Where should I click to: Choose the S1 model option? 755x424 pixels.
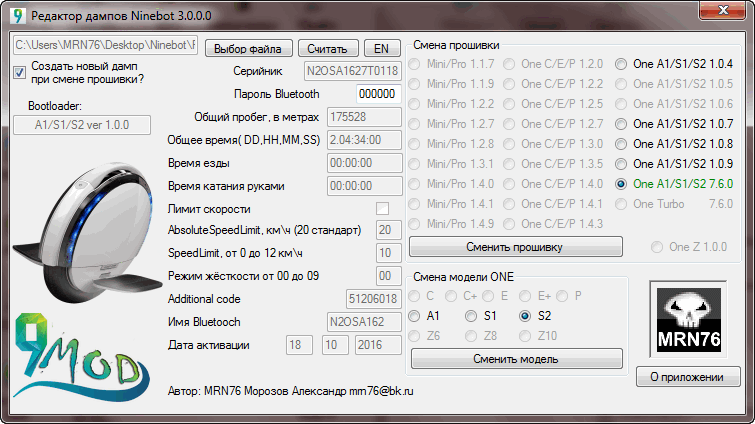click(x=470, y=316)
